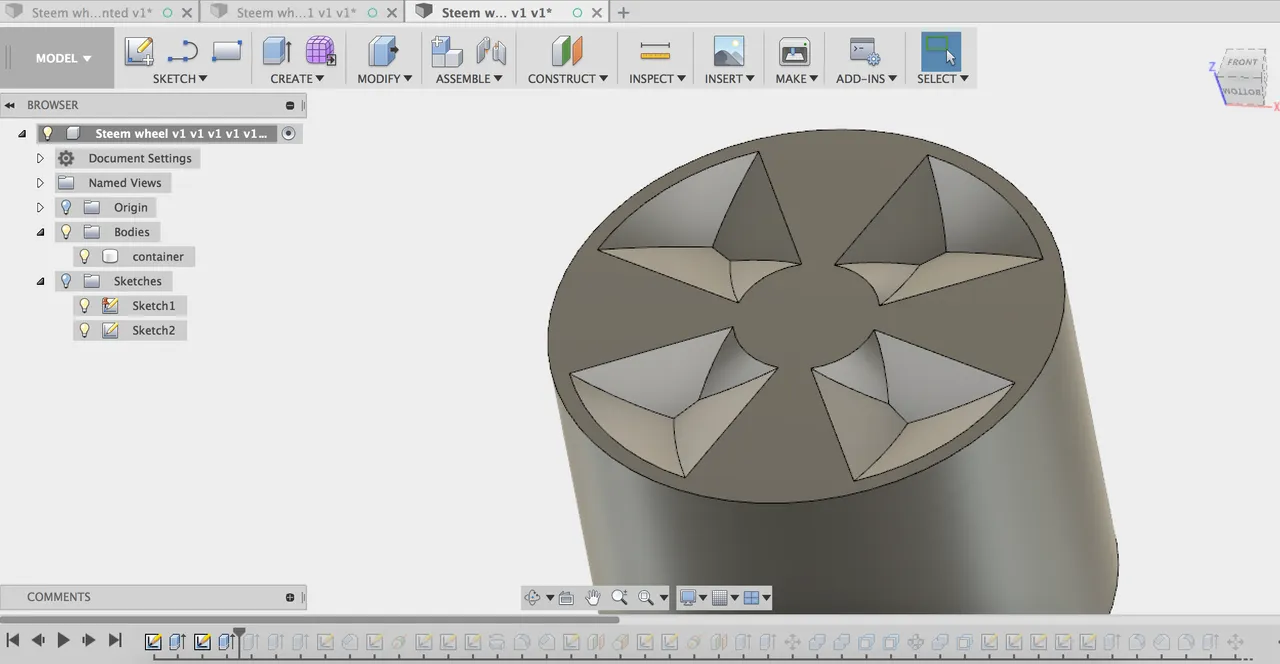Open the SKETCH dropdown menu
The width and height of the screenshot is (1280, 664).
(180, 78)
